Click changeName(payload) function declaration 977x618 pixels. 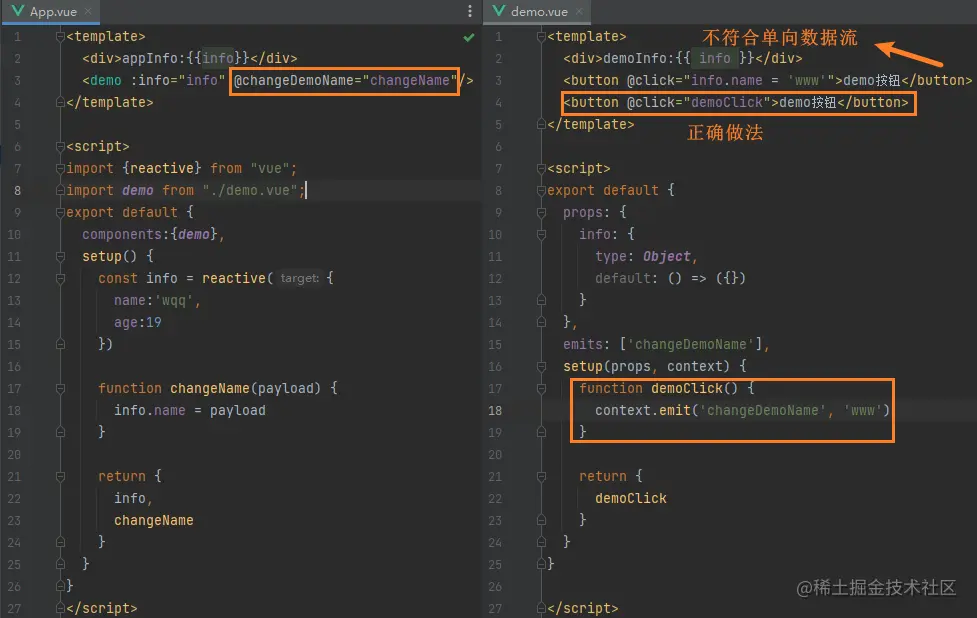245,388
